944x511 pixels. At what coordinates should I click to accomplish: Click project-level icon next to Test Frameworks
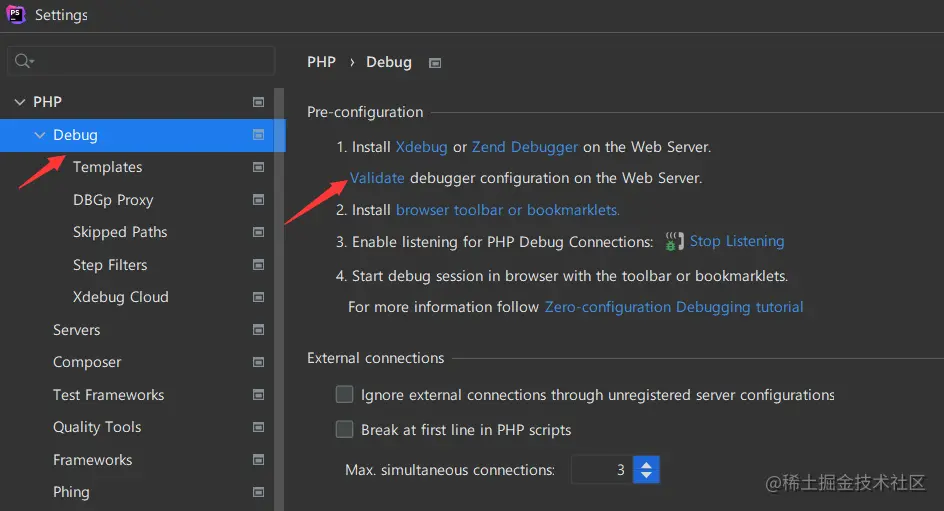(x=258, y=395)
